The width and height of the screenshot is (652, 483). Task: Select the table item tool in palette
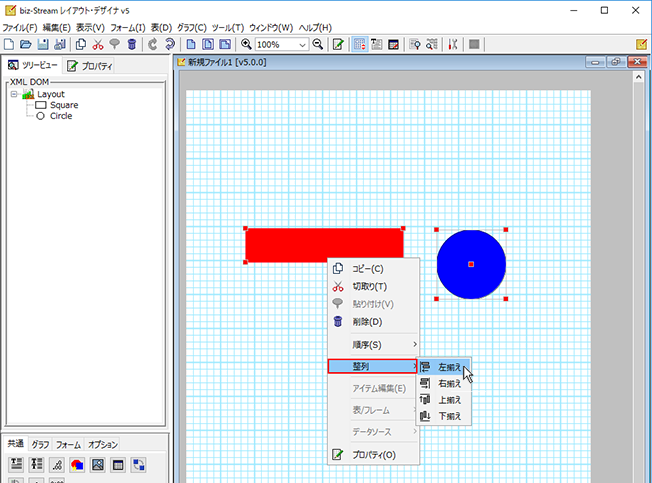(x=117, y=465)
